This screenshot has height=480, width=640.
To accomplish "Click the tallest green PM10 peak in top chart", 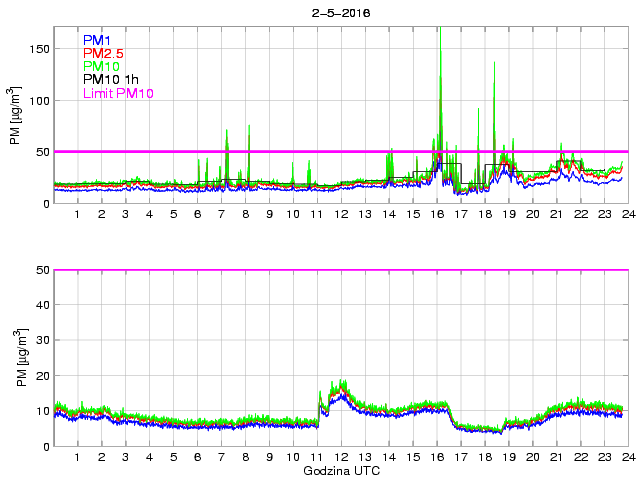I will coord(438,30).
